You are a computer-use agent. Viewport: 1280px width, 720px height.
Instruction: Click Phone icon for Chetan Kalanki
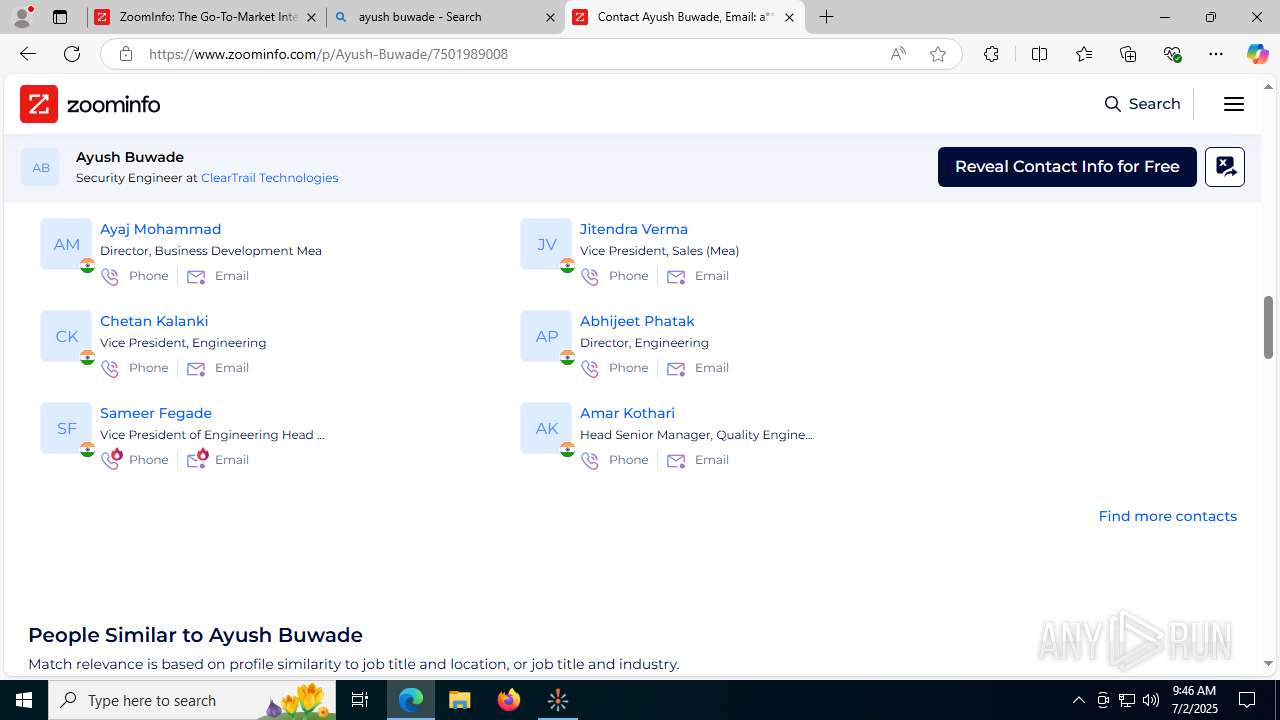110,368
